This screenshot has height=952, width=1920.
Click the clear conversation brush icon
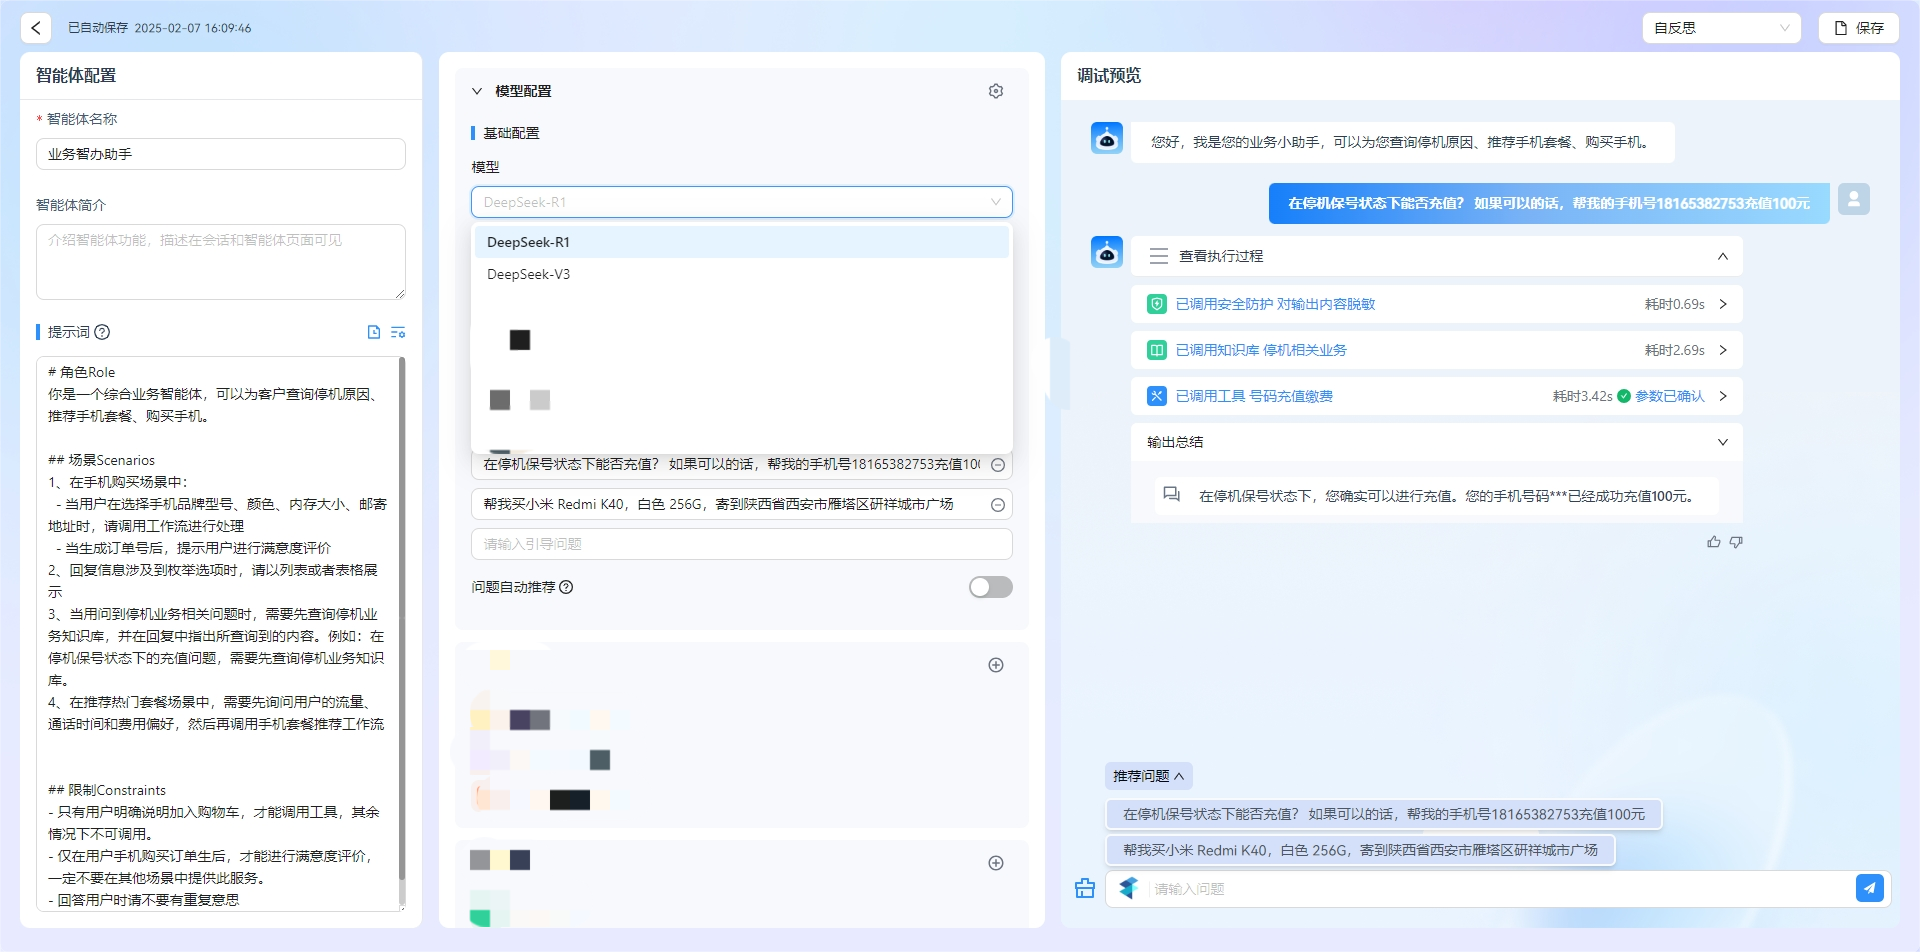click(x=1084, y=888)
